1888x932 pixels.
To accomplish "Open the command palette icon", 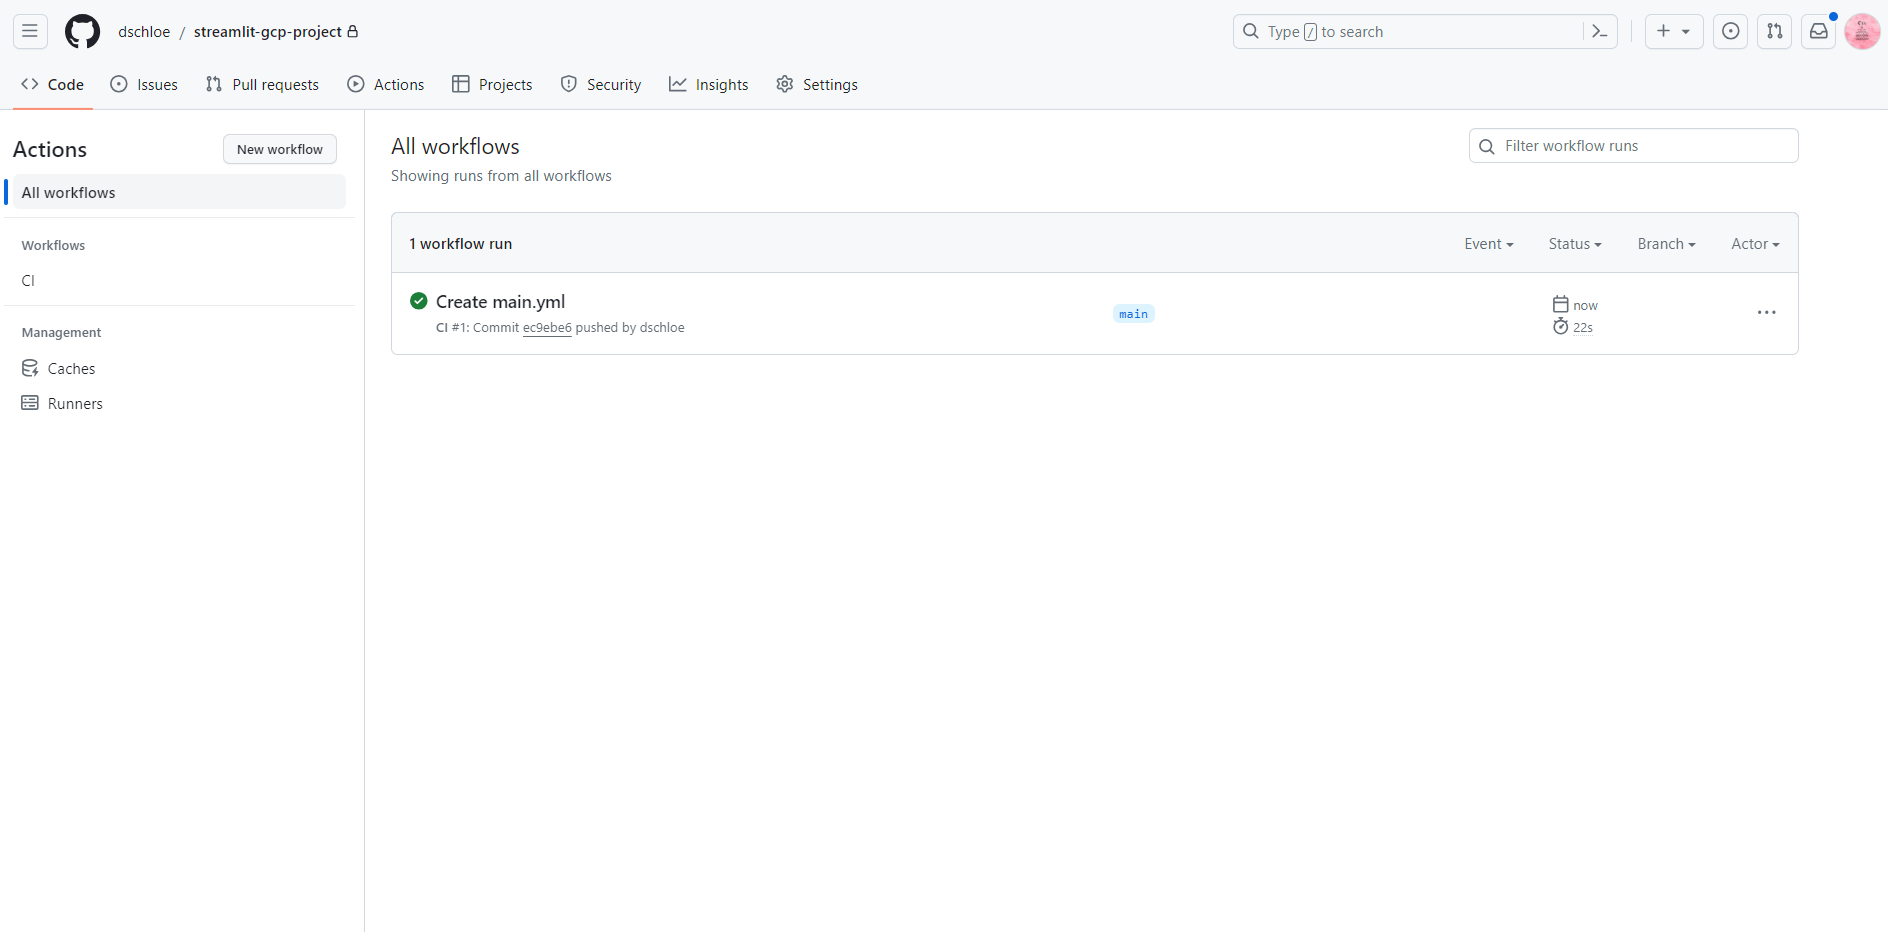I will pos(1600,31).
